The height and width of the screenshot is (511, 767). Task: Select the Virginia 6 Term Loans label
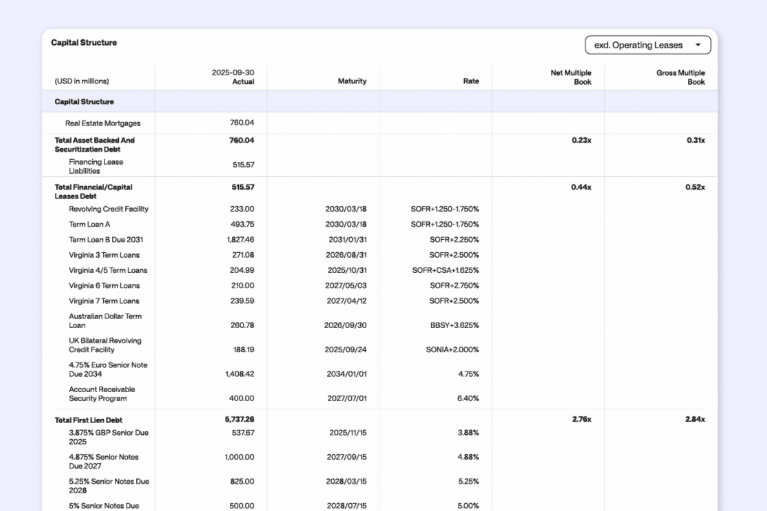(x=104, y=286)
